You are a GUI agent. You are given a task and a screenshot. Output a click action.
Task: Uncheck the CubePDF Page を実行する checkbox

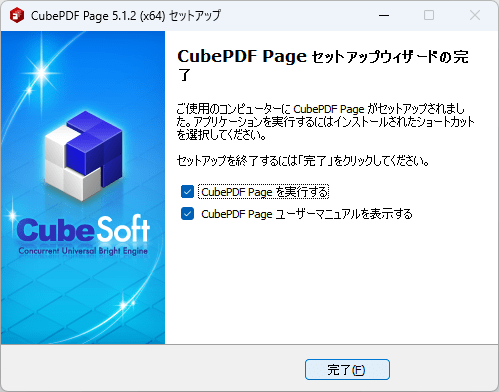(x=187, y=192)
